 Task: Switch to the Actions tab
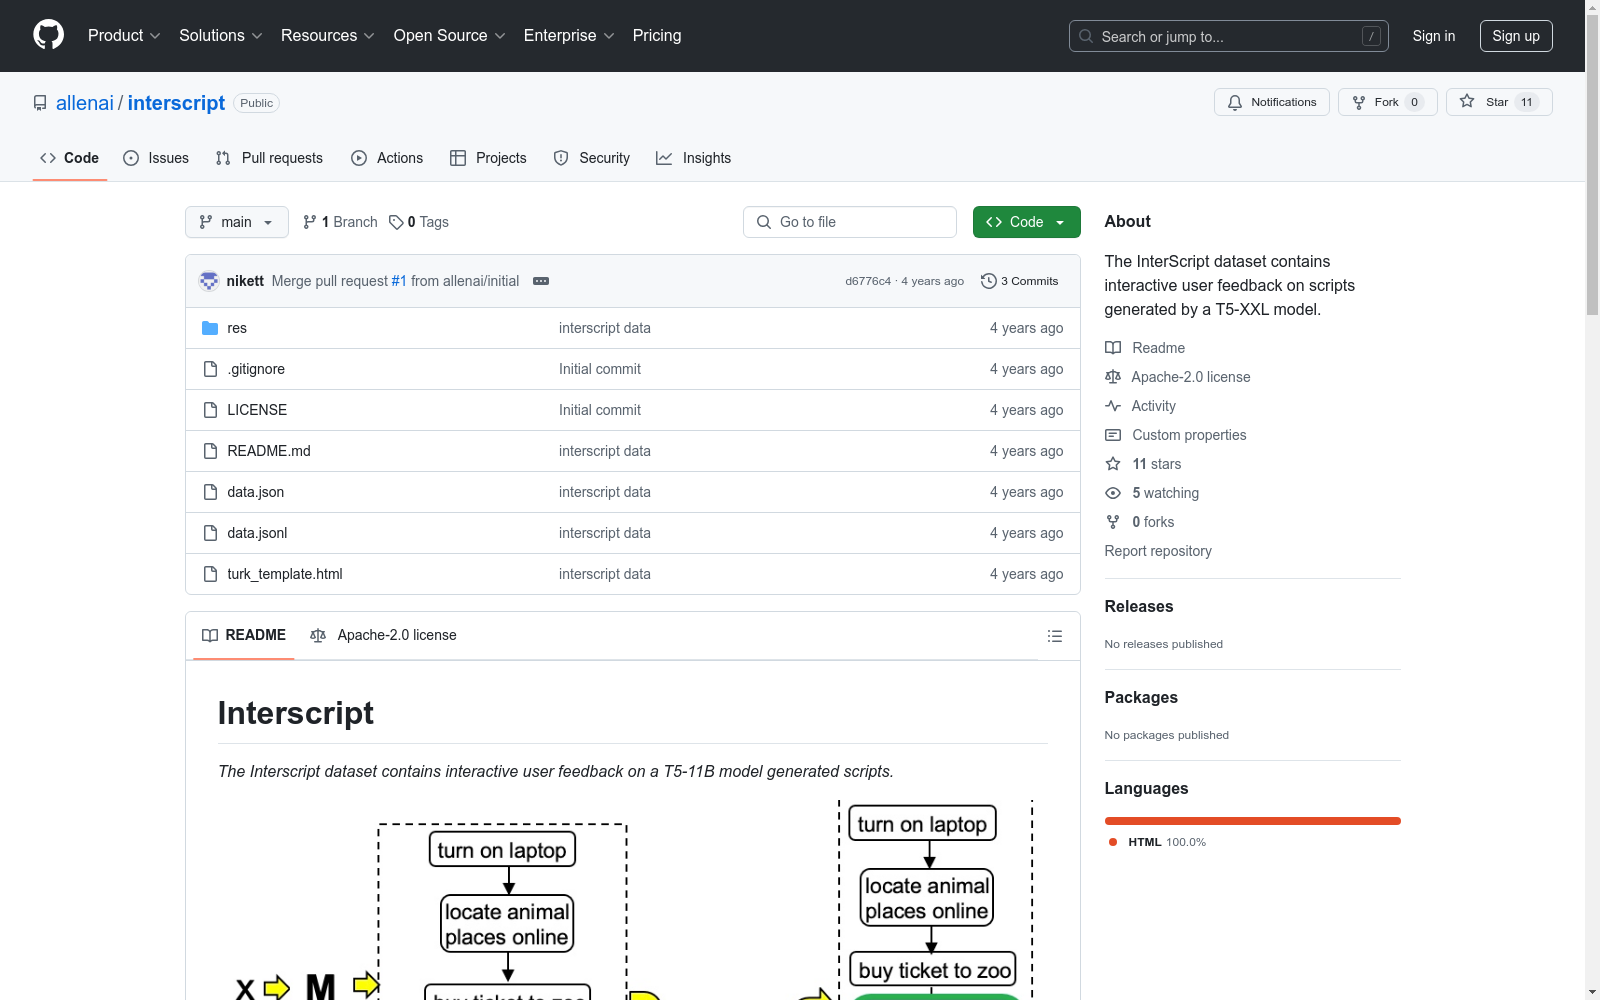387,158
